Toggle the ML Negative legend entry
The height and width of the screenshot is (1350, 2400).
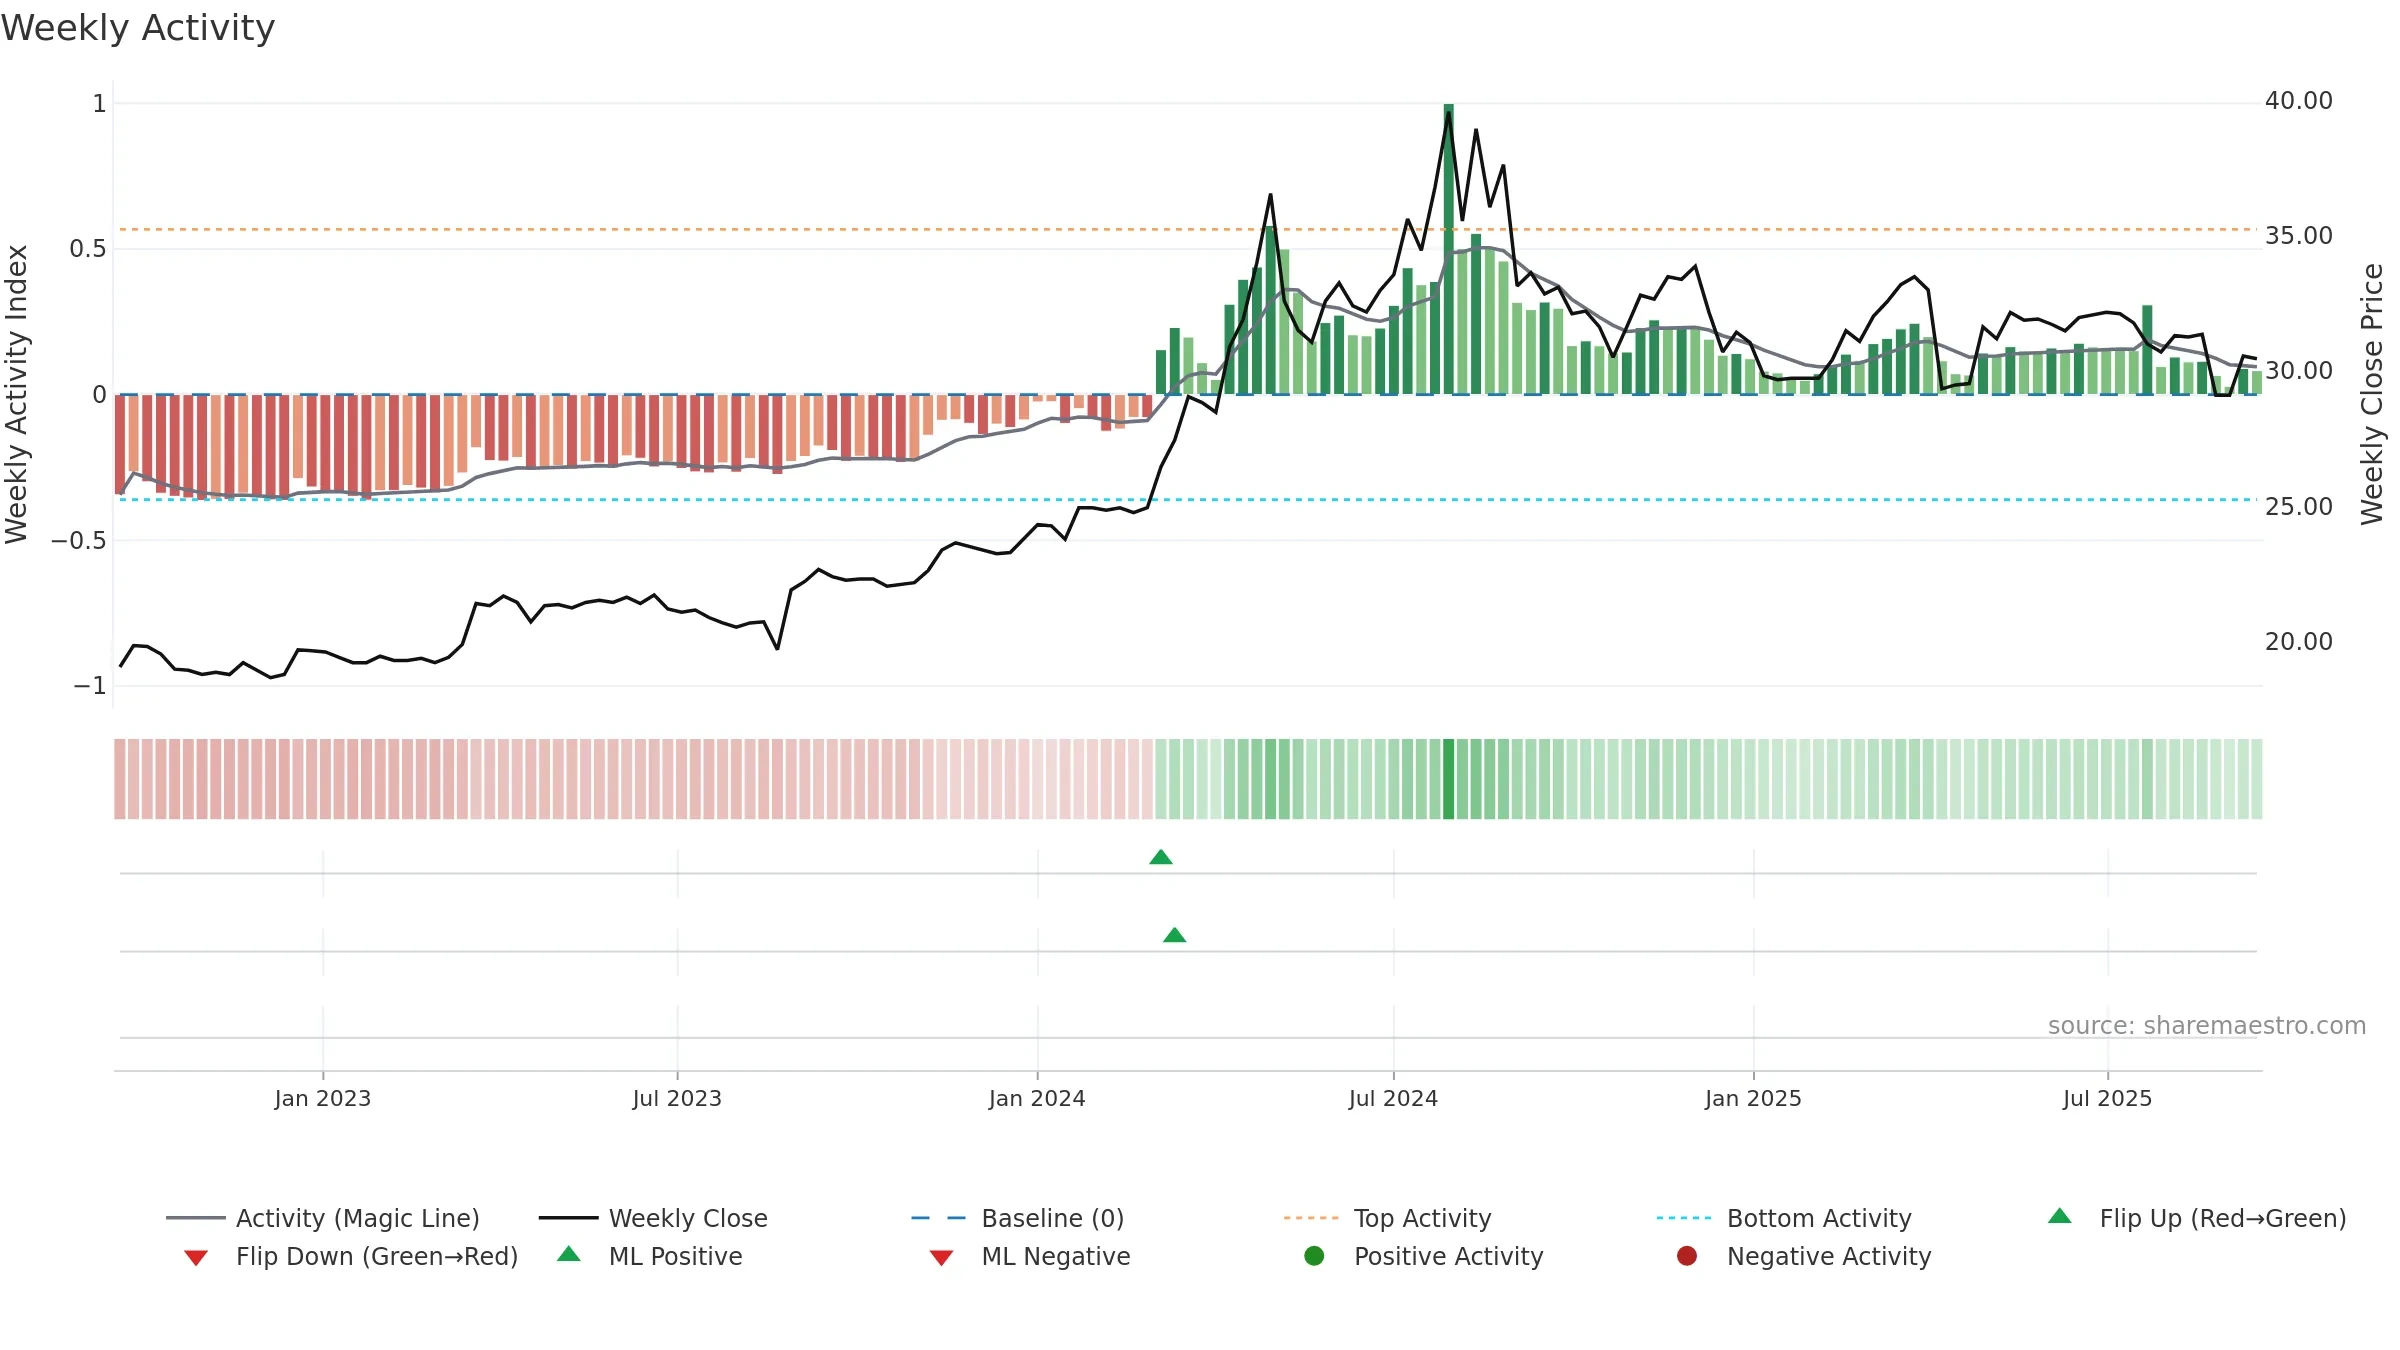(x=1029, y=1256)
